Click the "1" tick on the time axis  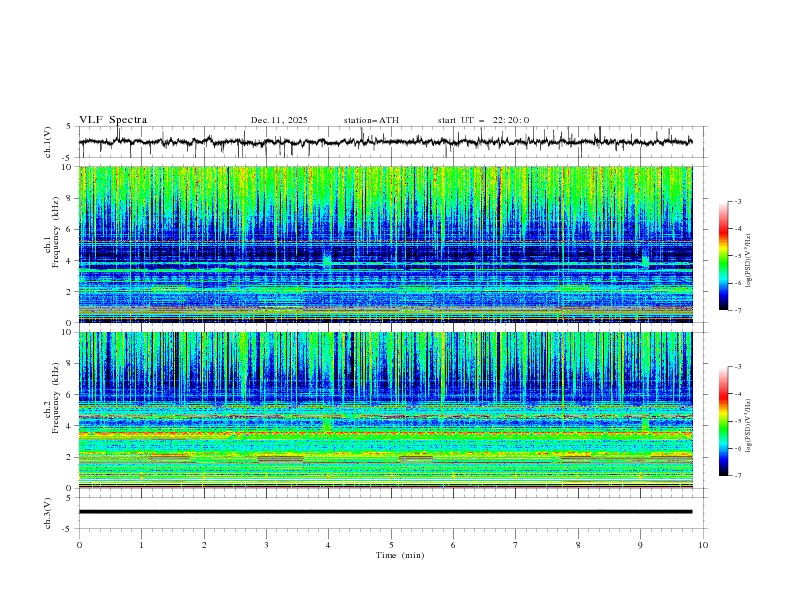click(x=141, y=545)
